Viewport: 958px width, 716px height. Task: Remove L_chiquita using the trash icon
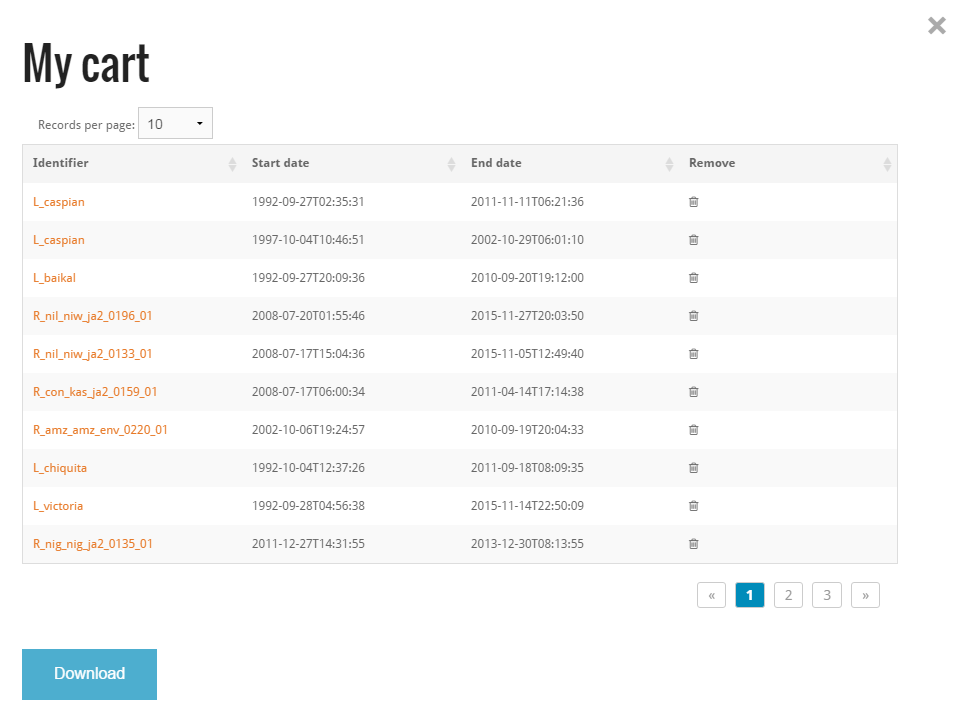click(x=693, y=468)
